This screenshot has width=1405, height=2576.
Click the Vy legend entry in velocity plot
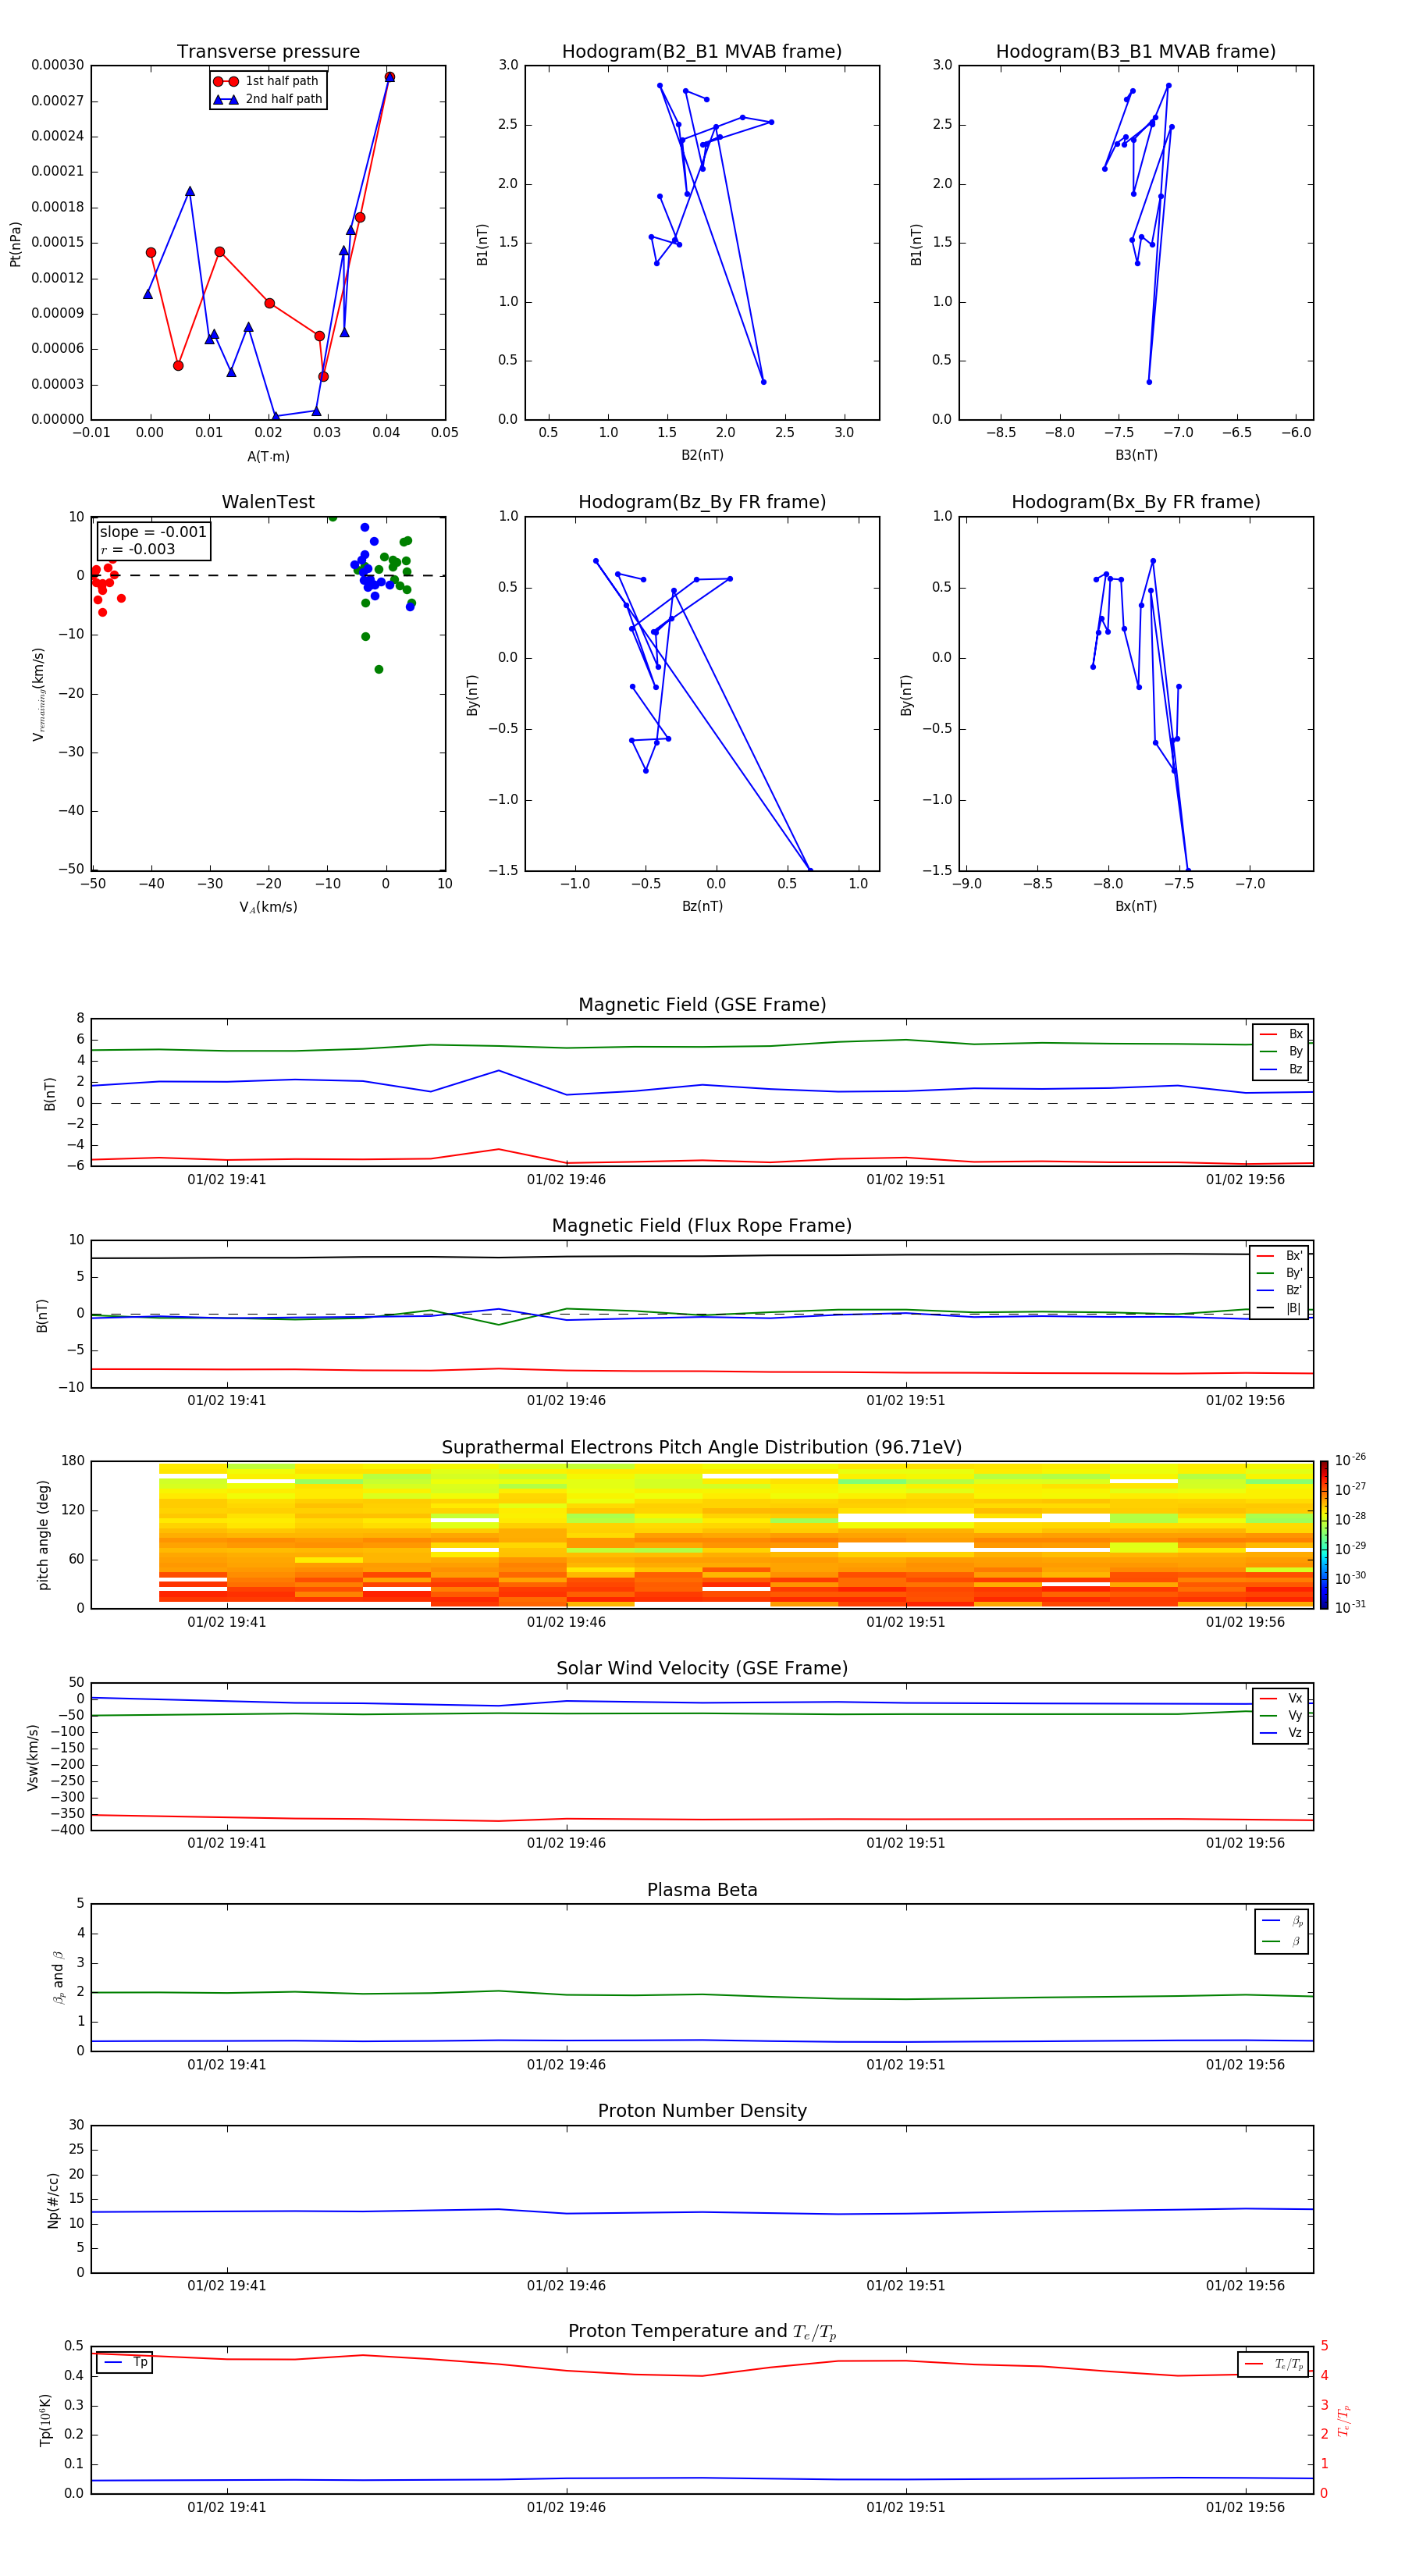[1281, 1716]
